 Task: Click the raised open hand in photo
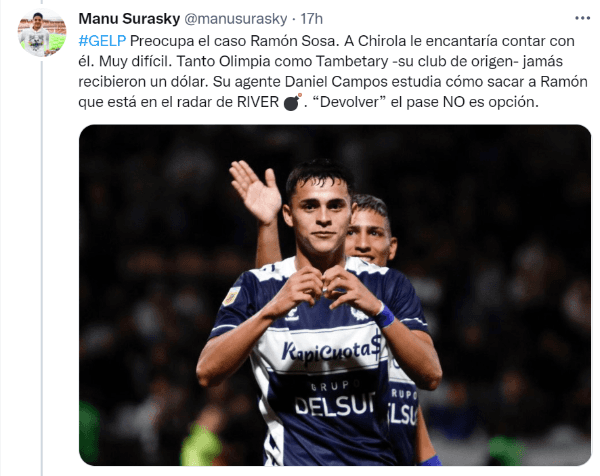pyautogui.click(x=256, y=192)
